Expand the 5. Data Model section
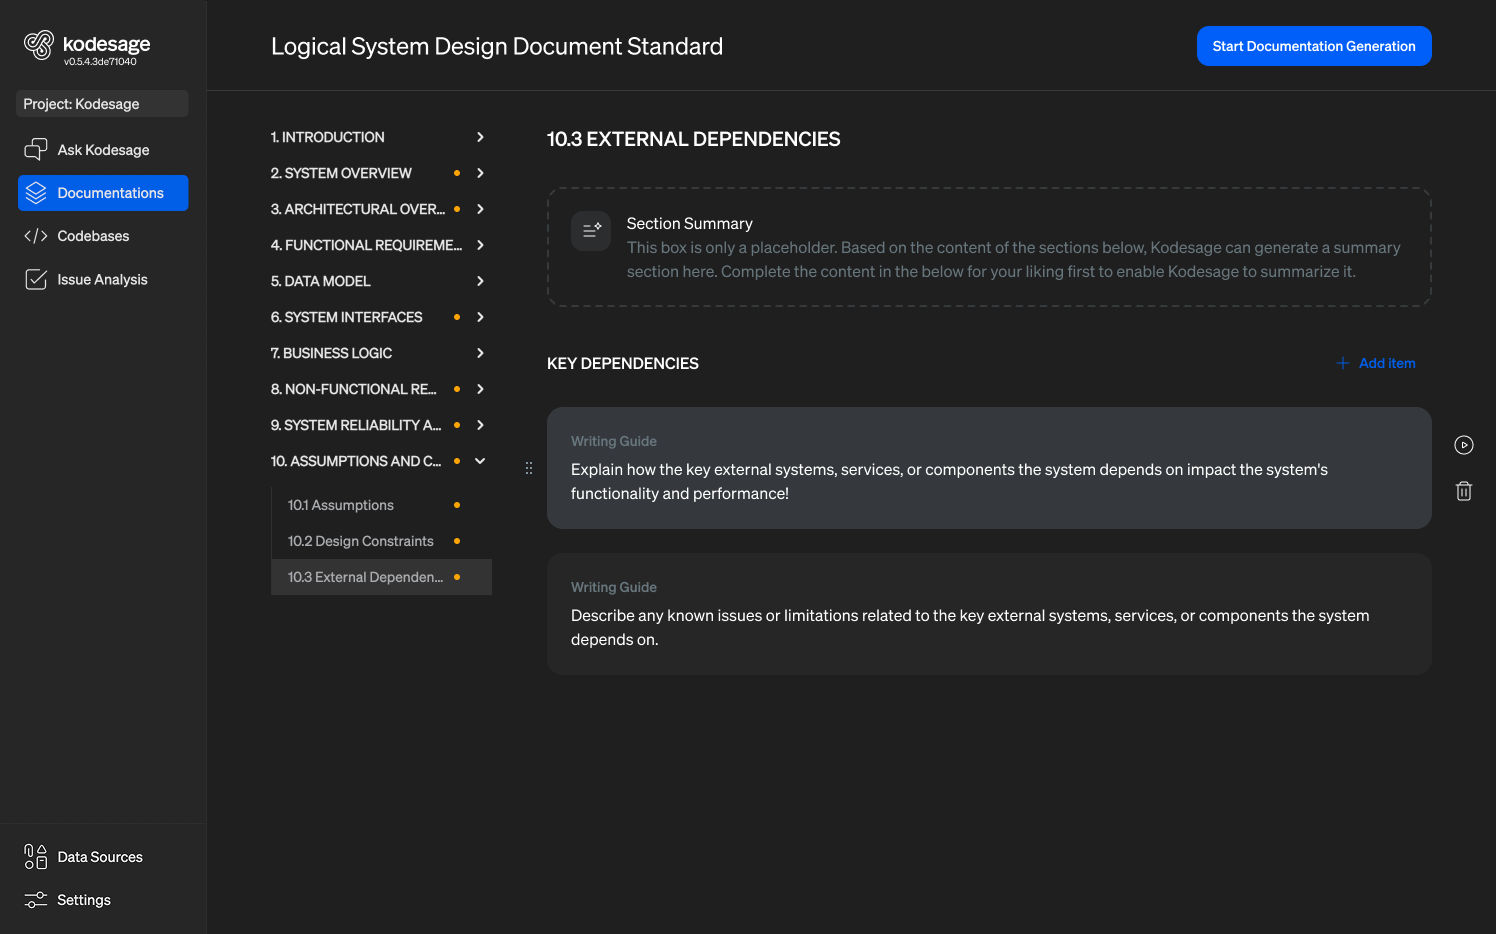 pyautogui.click(x=480, y=281)
